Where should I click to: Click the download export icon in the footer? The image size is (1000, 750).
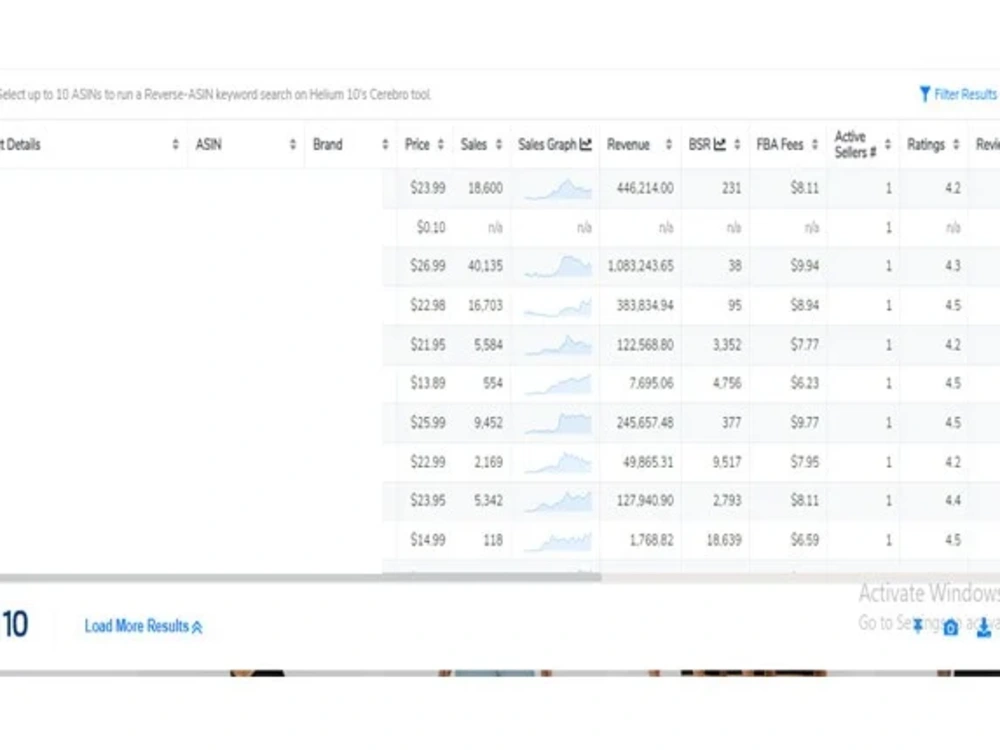984,628
